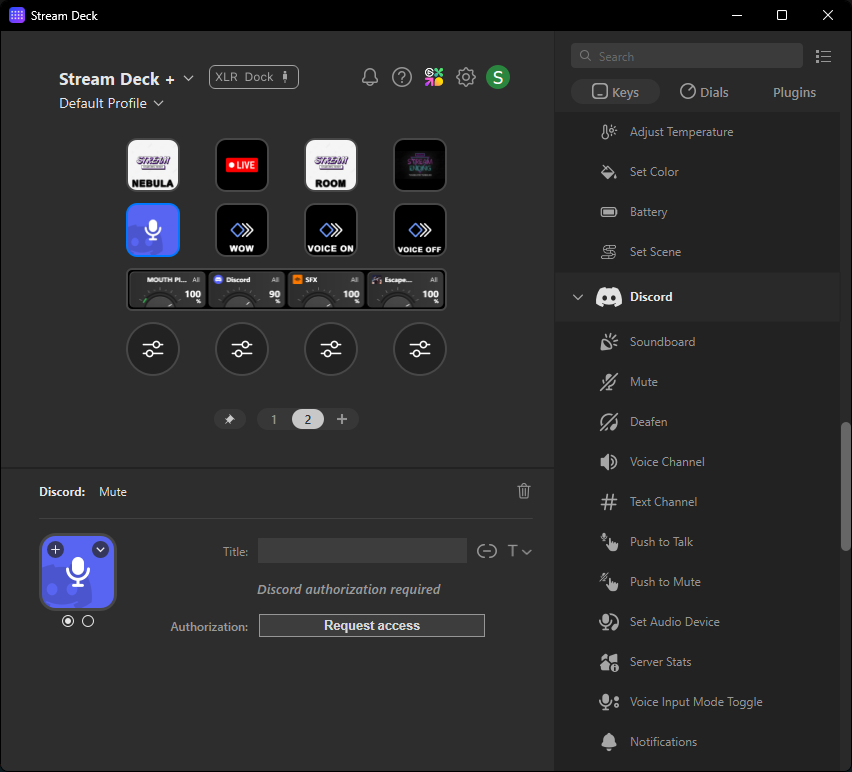Viewport: 852px width, 772px height.
Task: Select the blue Discord mute microphone key
Action: click(x=153, y=230)
